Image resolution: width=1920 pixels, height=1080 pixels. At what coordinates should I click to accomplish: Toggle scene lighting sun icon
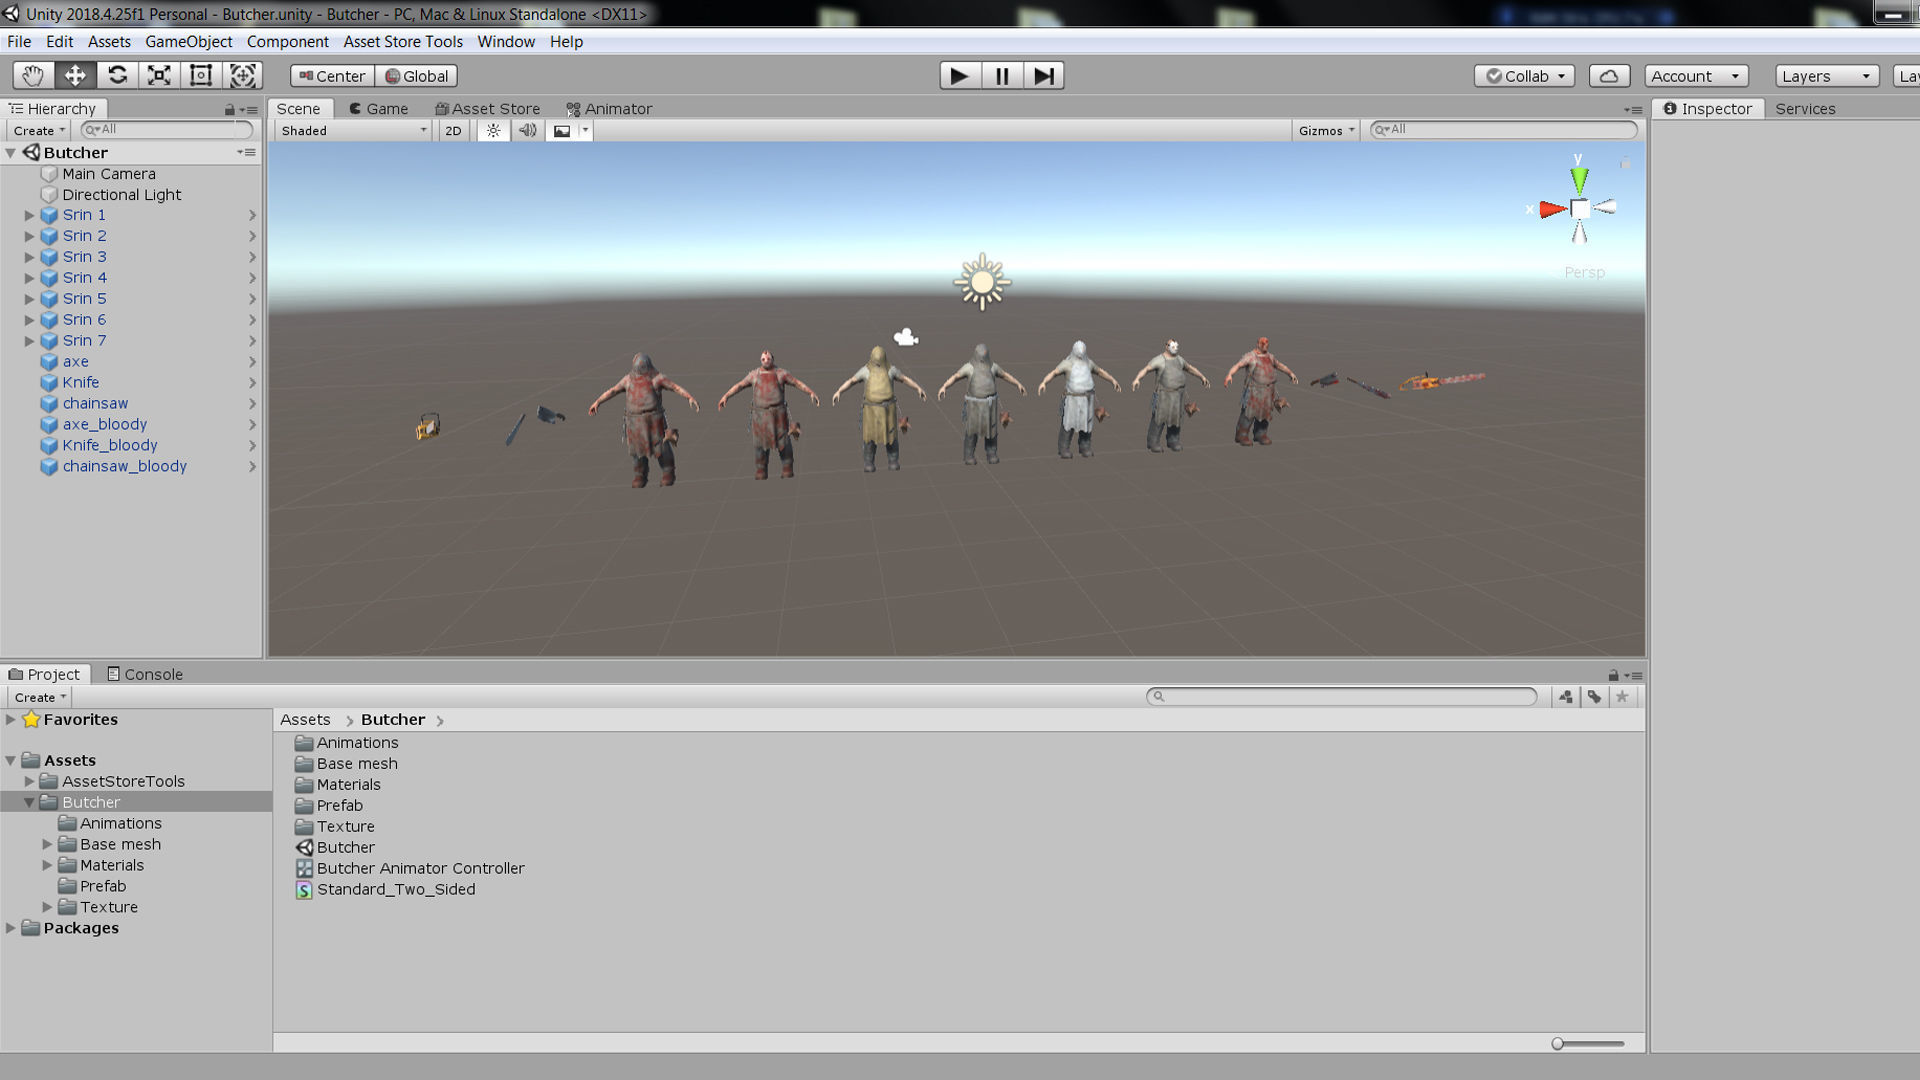point(493,130)
